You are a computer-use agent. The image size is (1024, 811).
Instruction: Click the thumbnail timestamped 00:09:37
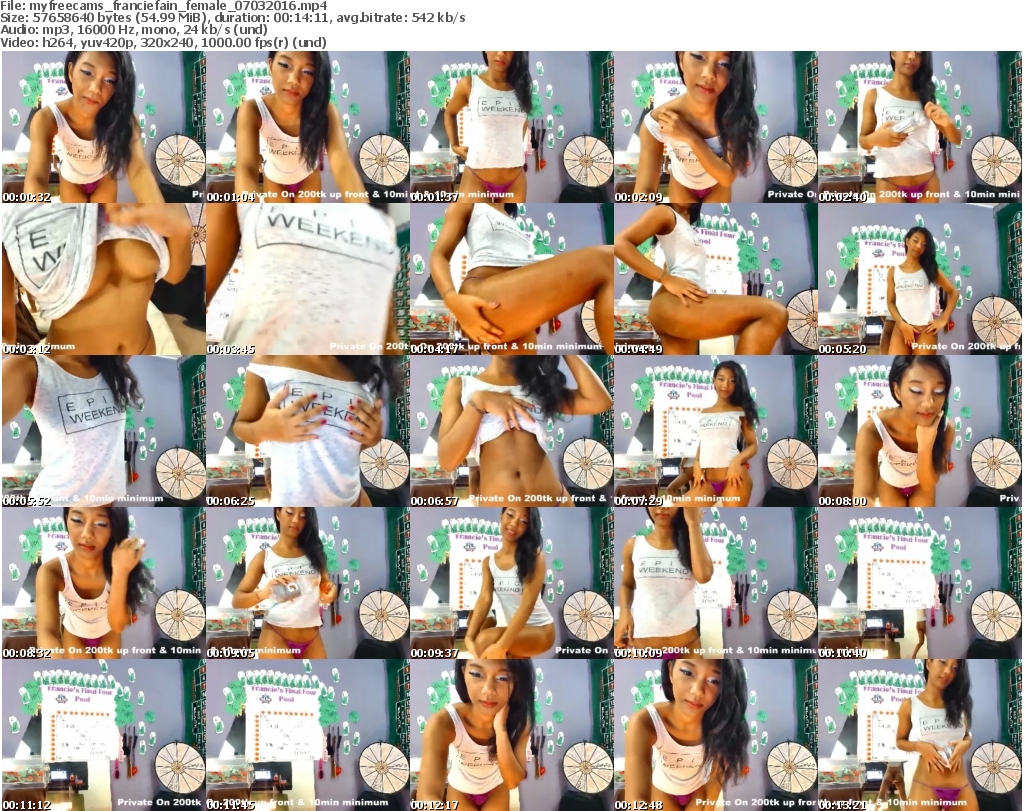pyautogui.click(x=510, y=583)
